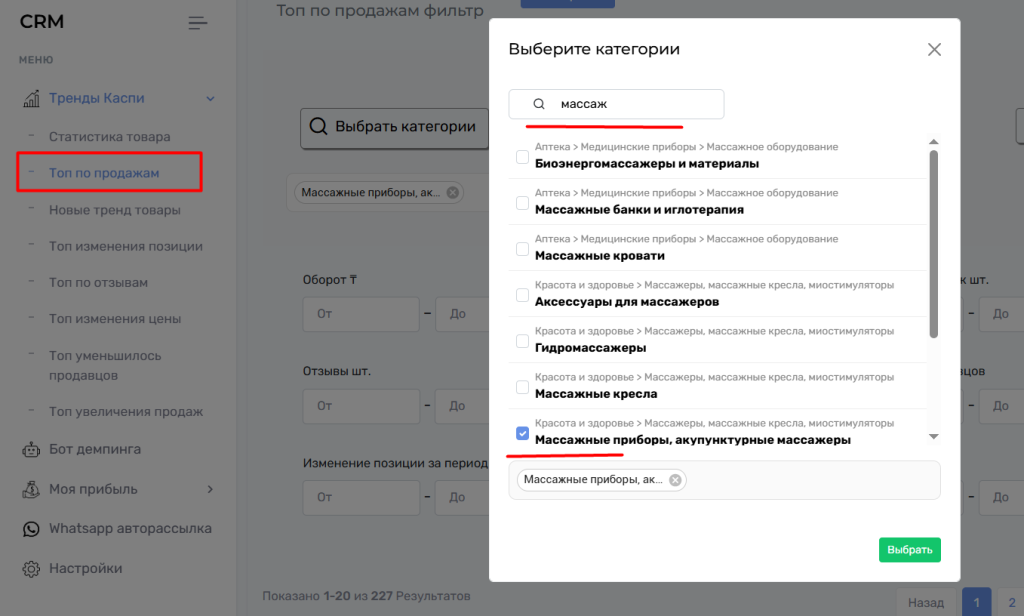Collapse the Тренды Каспи menu chevron

[x=210, y=99]
